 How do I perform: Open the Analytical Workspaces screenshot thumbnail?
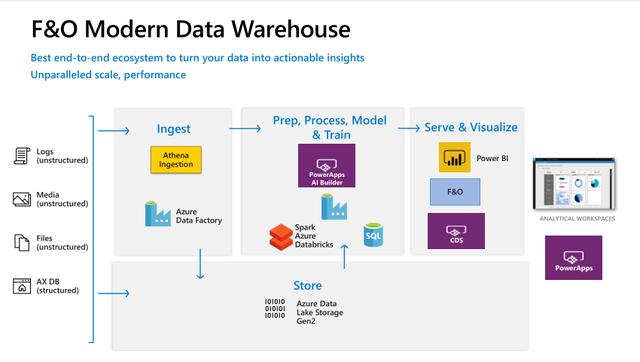point(574,184)
